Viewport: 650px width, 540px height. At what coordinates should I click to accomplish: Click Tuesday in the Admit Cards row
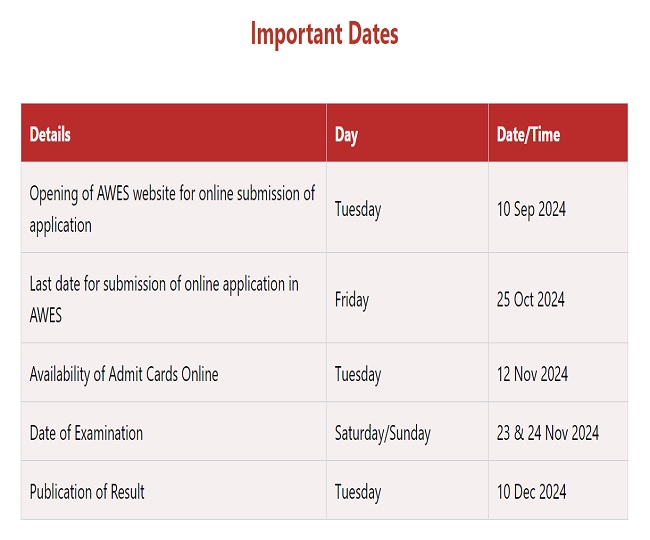click(x=358, y=374)
